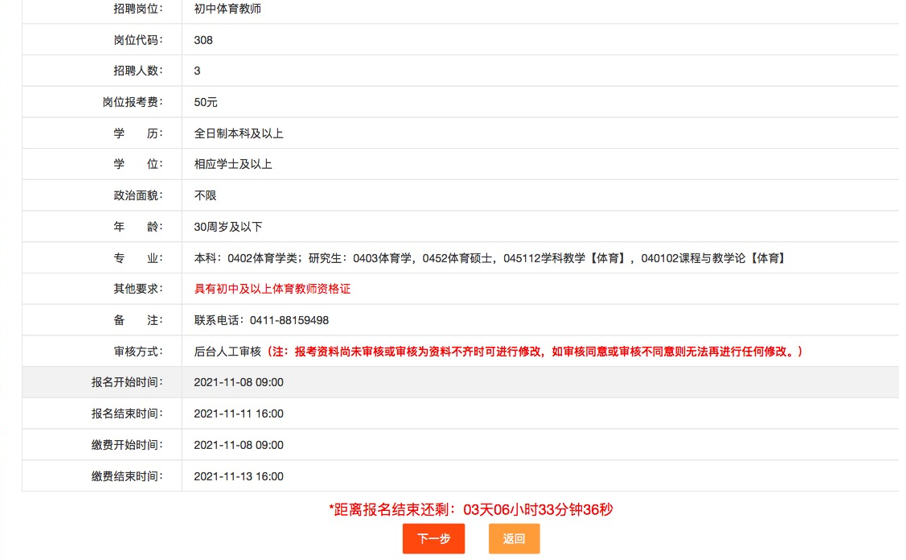Click the orange 下一步 button
906x560 pixels.
coord(433,539)
